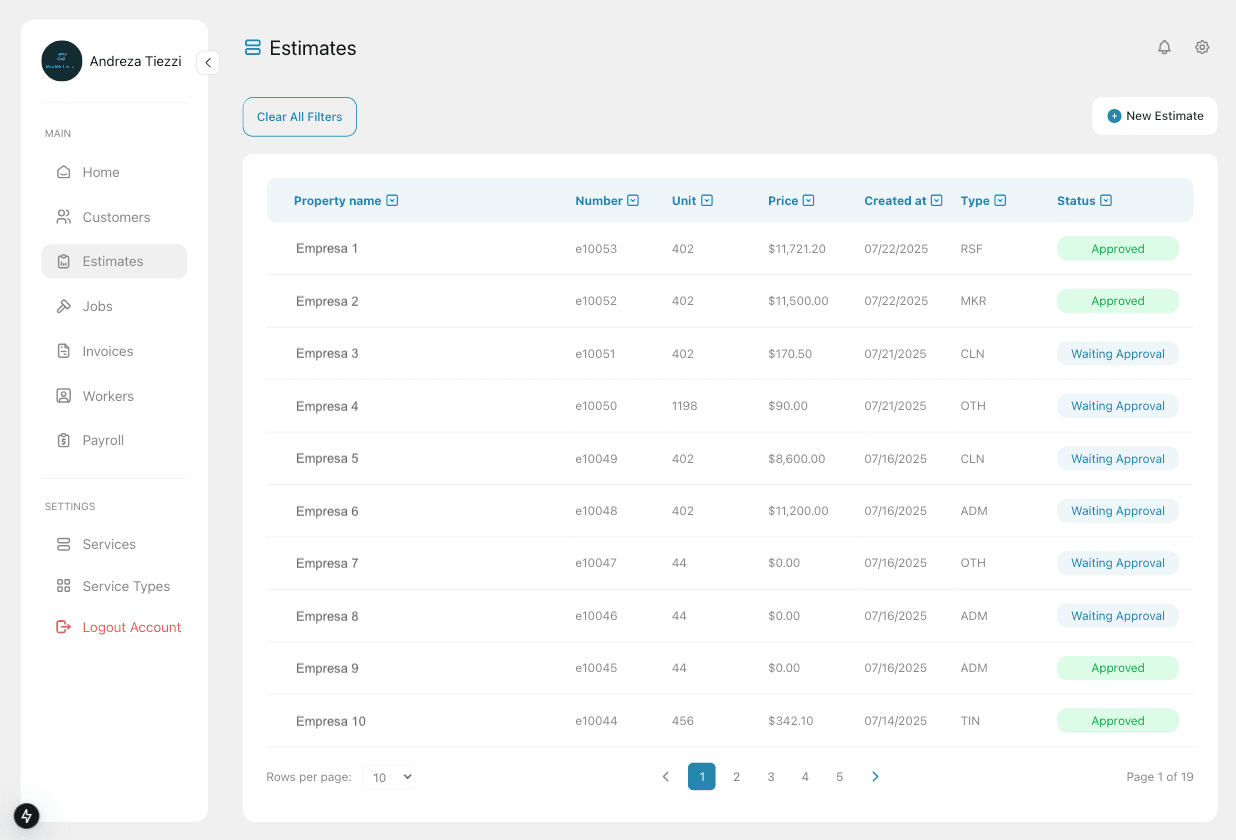This screenshot has width=1236, height=840.
Task: Open the notifications bell icon
Action: click(1164, 47)
